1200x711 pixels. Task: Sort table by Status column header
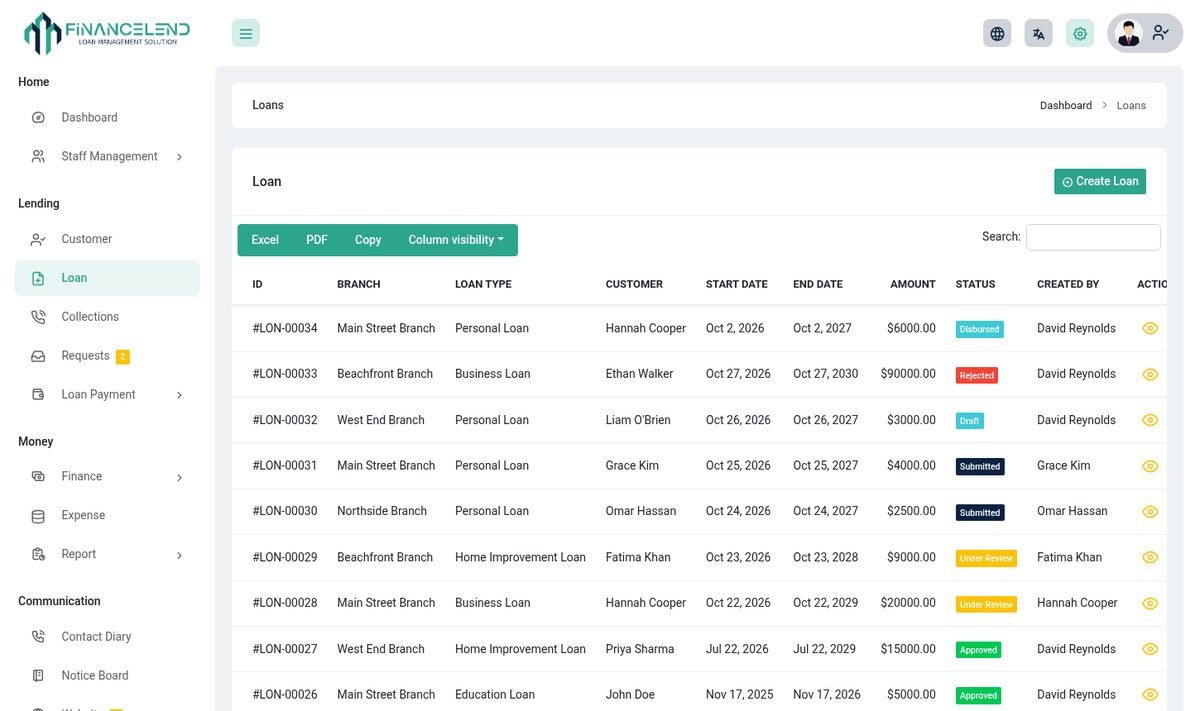pos(975,284)
